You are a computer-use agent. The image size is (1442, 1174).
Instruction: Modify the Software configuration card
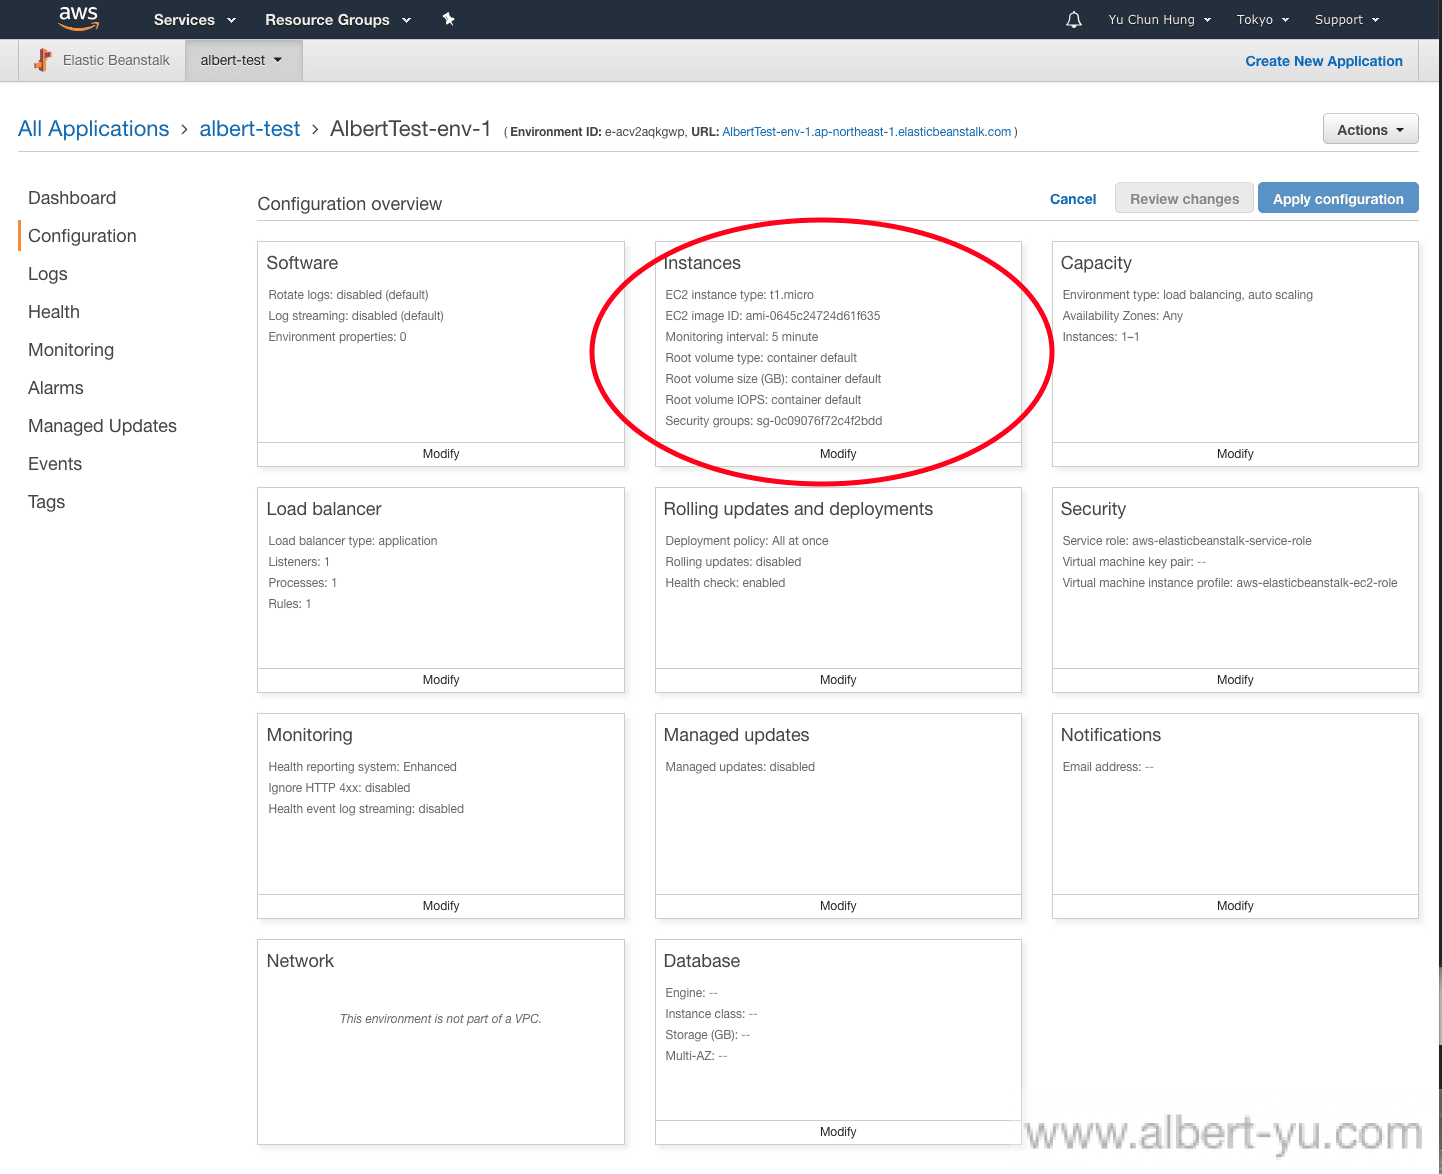pos(441,454)
